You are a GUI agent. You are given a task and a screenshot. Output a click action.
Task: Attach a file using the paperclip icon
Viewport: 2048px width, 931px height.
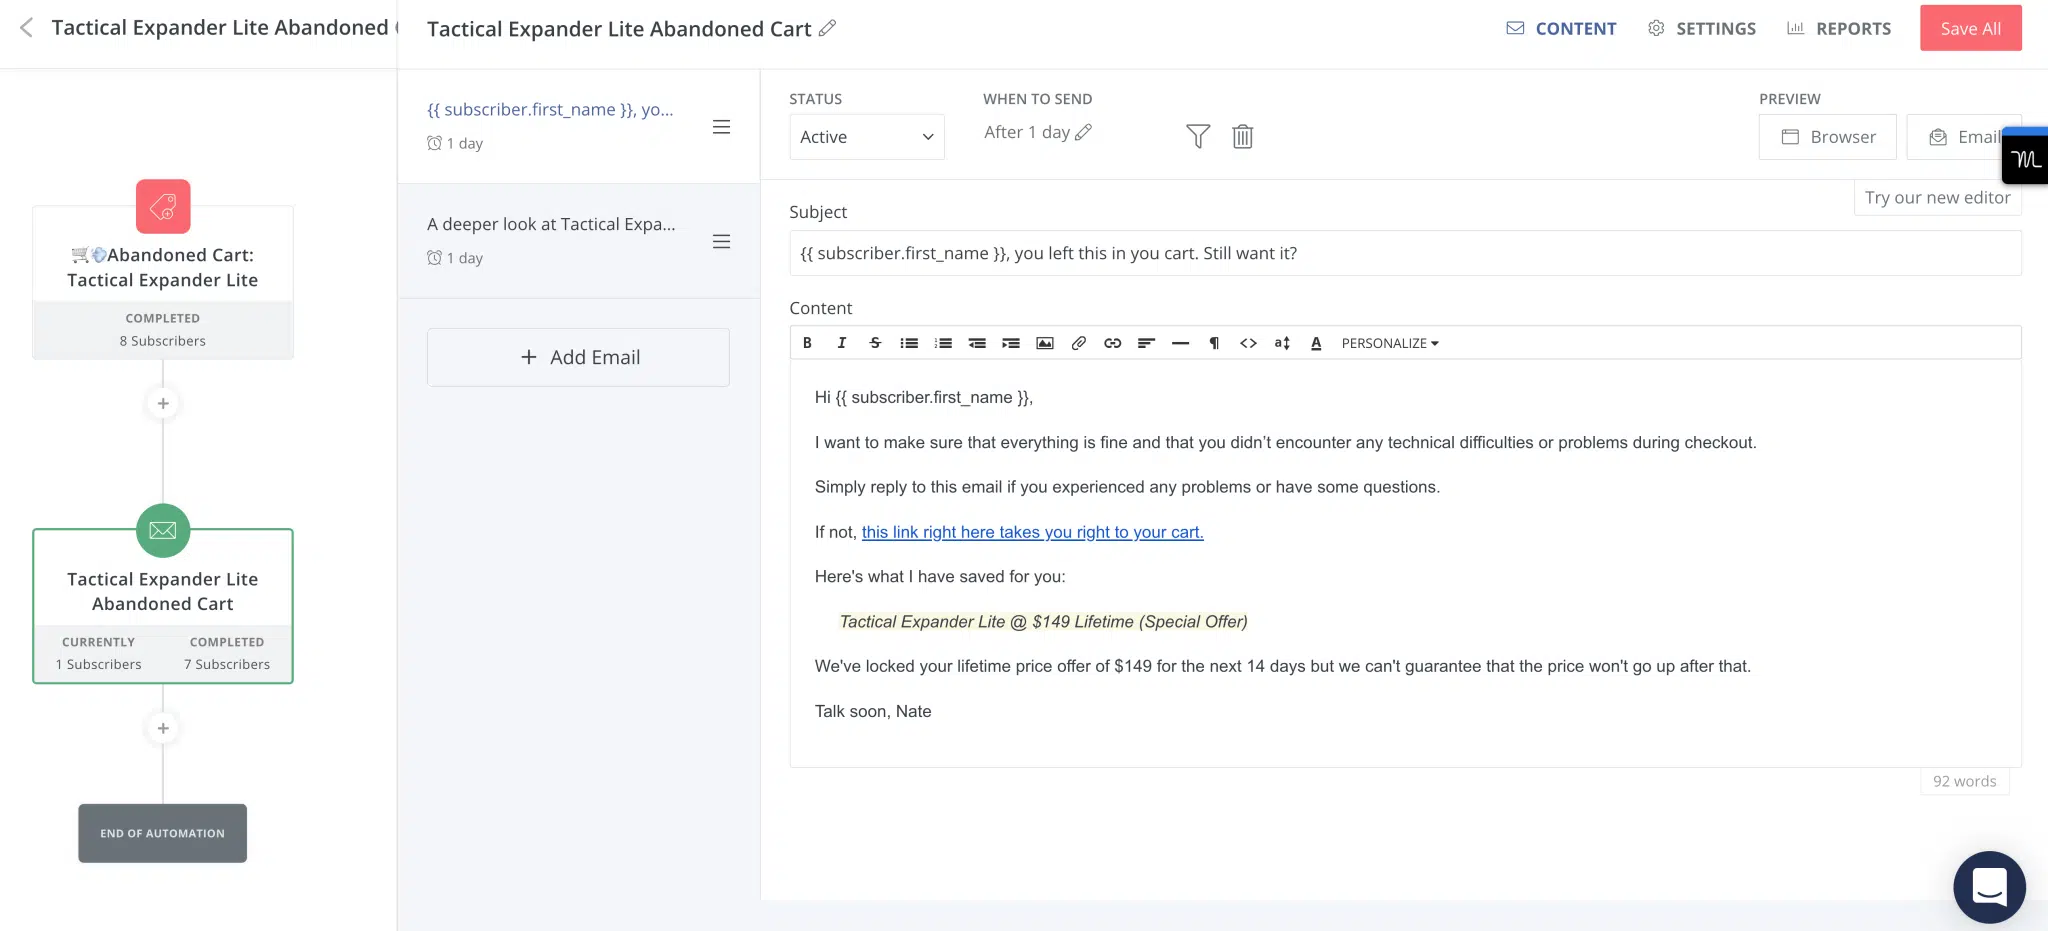tap(1079, 343)
